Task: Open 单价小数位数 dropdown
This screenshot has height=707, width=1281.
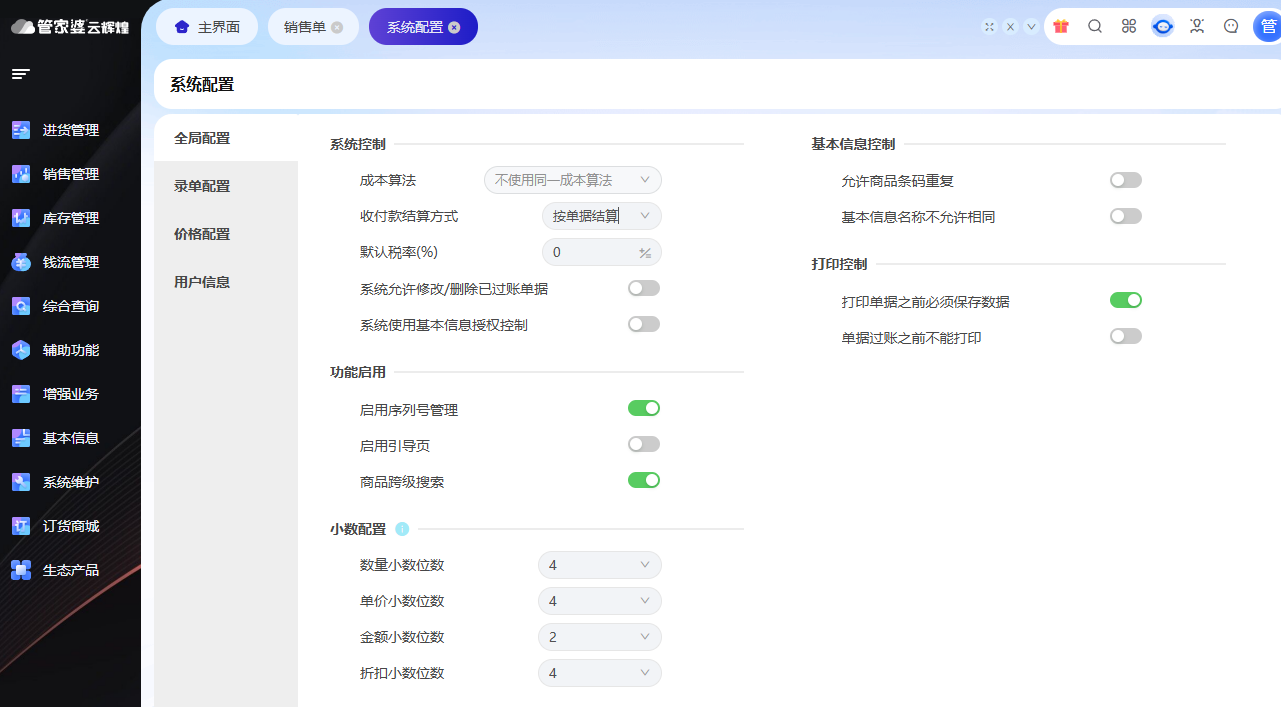Action: [x=600, y=601]
